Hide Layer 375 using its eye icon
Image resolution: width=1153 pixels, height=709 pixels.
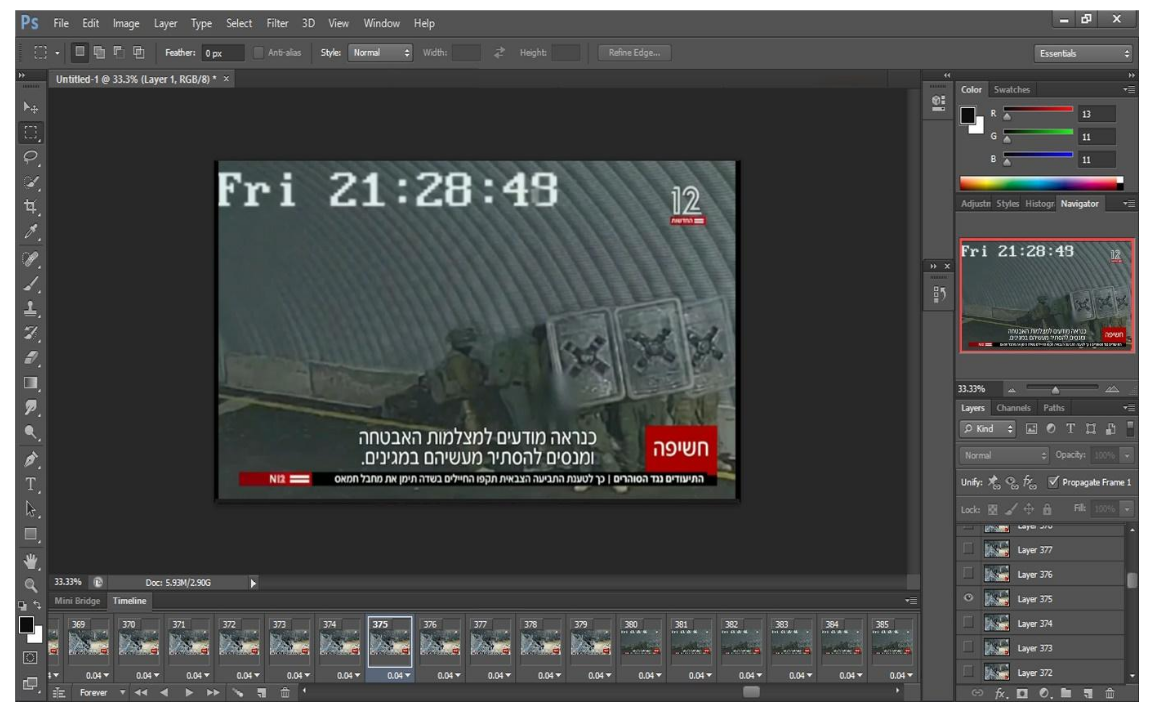tap(967, 599)
